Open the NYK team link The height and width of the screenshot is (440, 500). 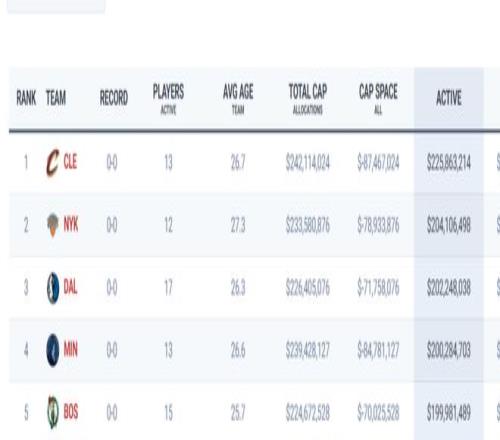coord(71,225)
